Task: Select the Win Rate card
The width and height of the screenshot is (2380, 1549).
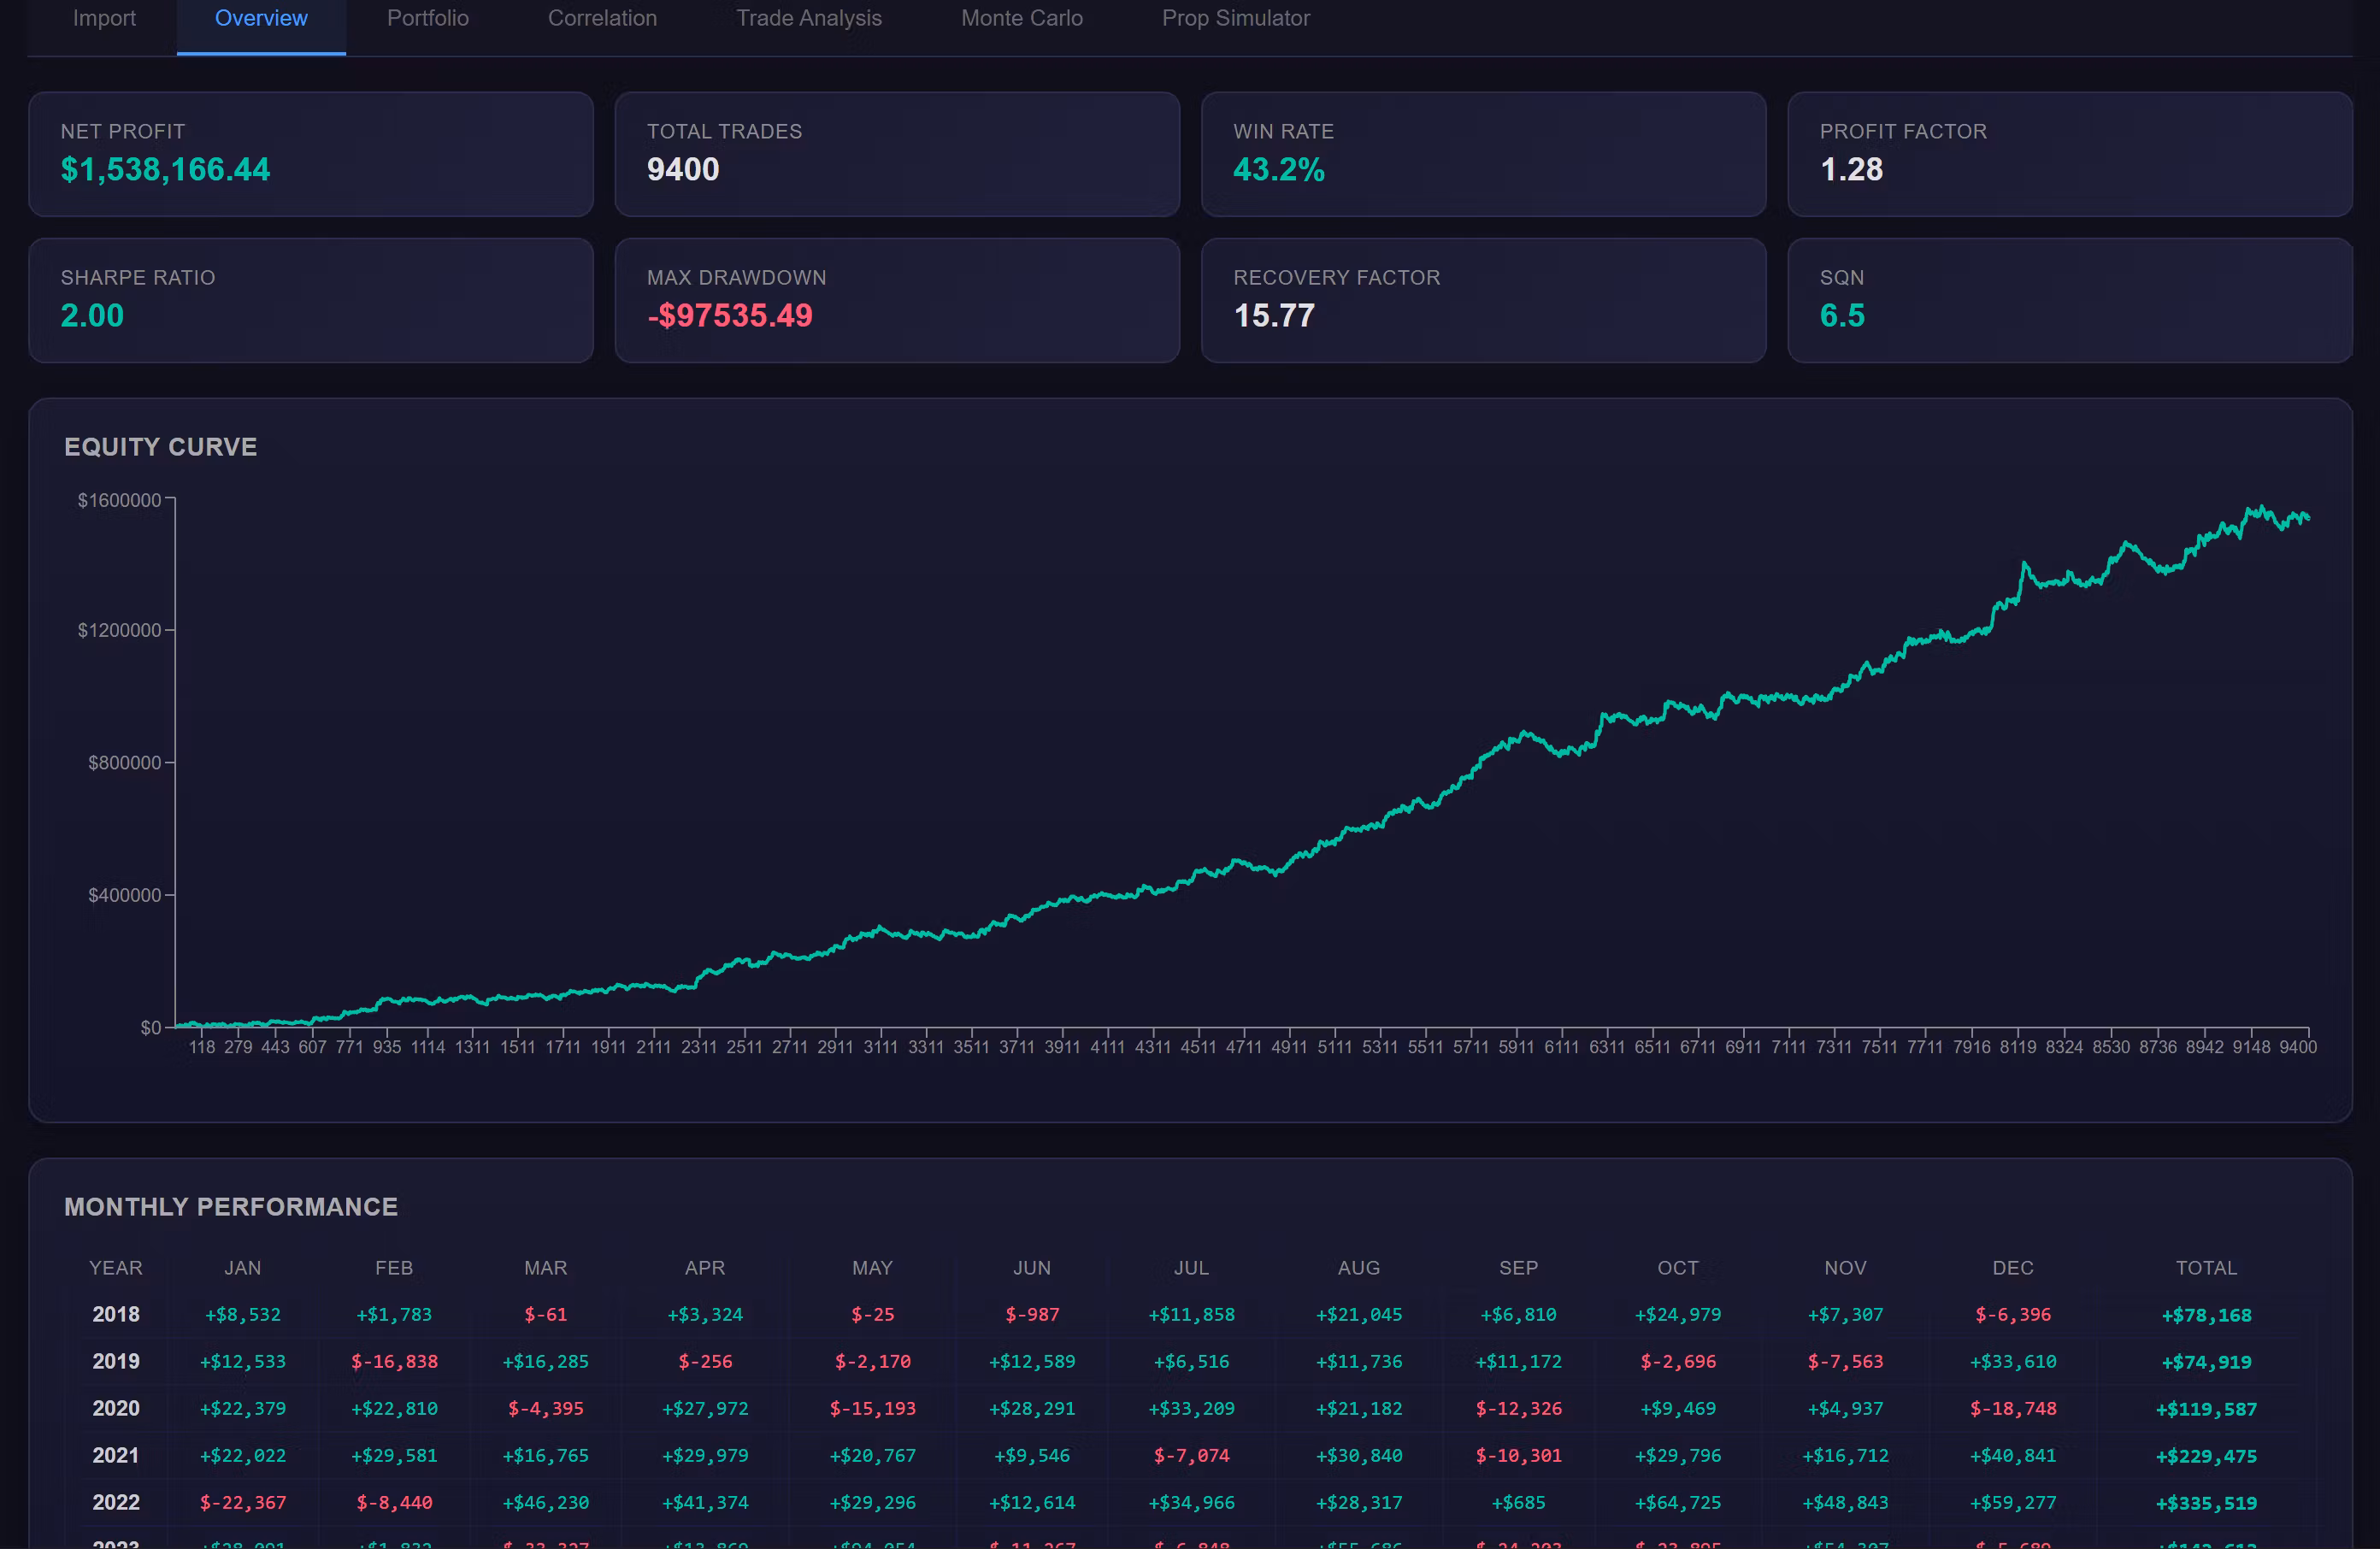Action: [1483, 154]
